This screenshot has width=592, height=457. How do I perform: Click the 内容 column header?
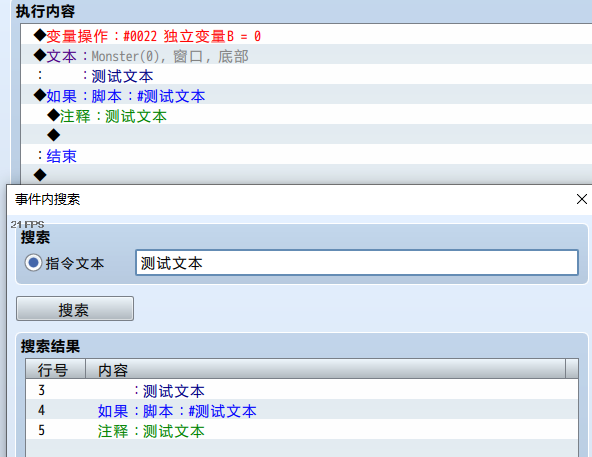click(325, 369)
